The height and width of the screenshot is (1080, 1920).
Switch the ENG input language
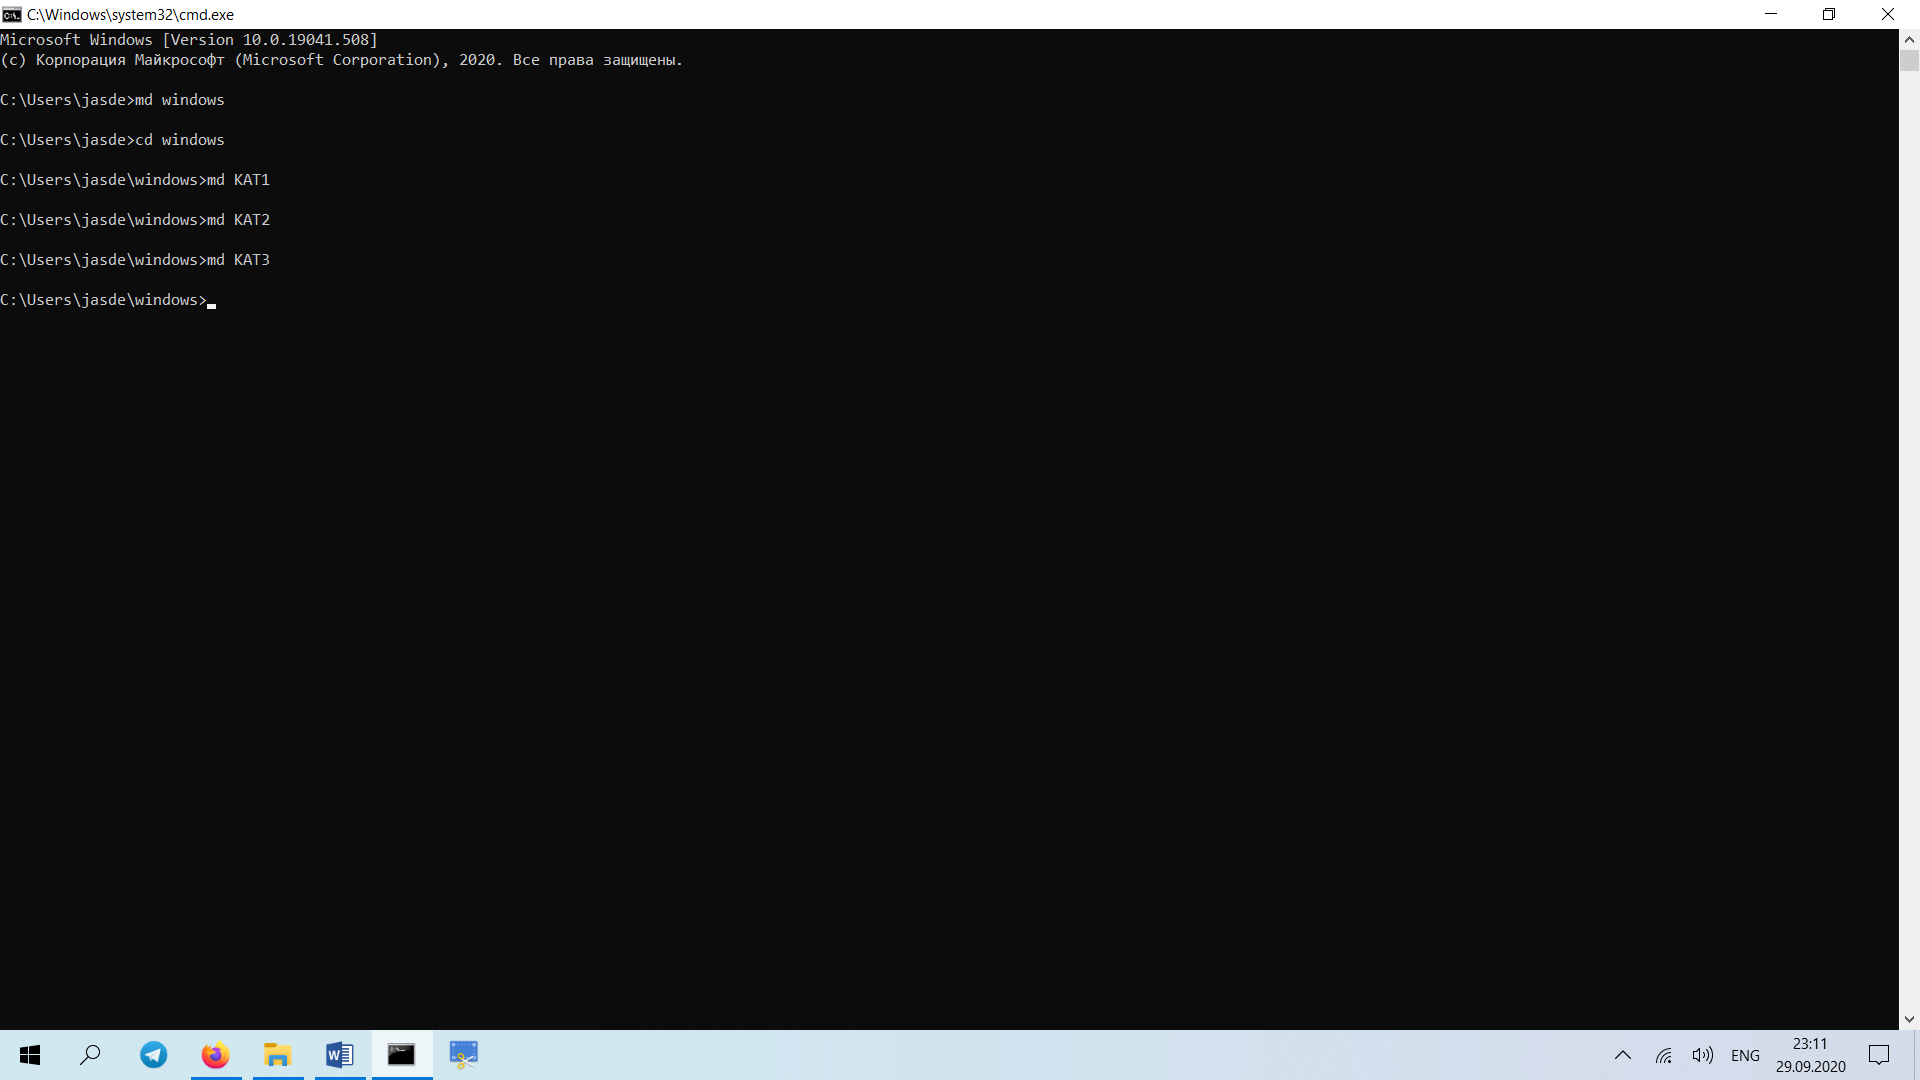coord(1745,1056)
